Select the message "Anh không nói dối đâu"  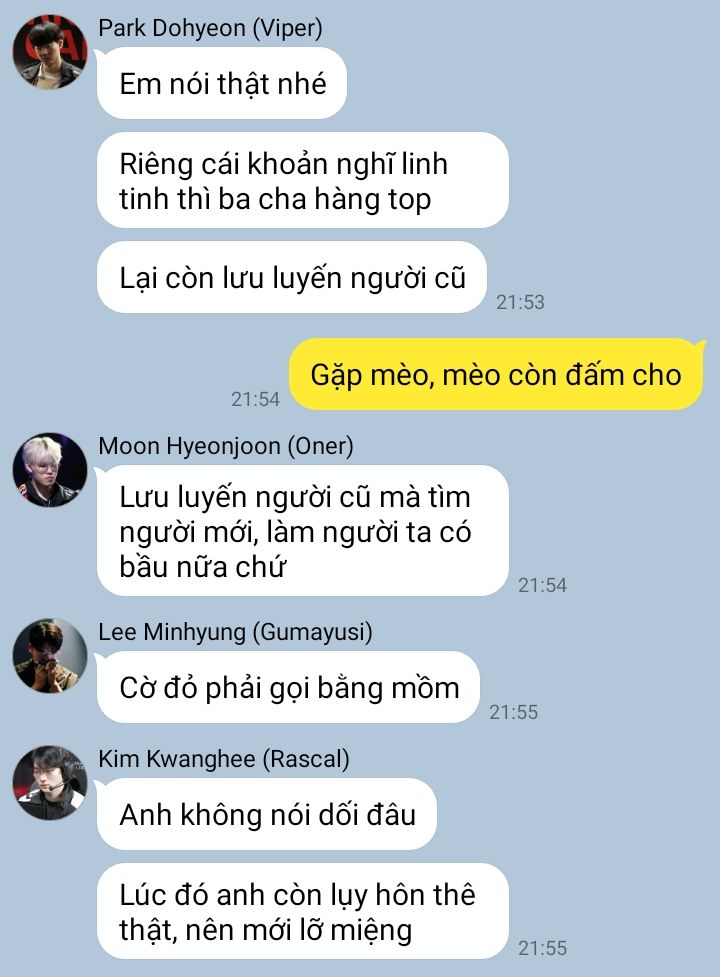pyautogui.click(x=267, y=814)
